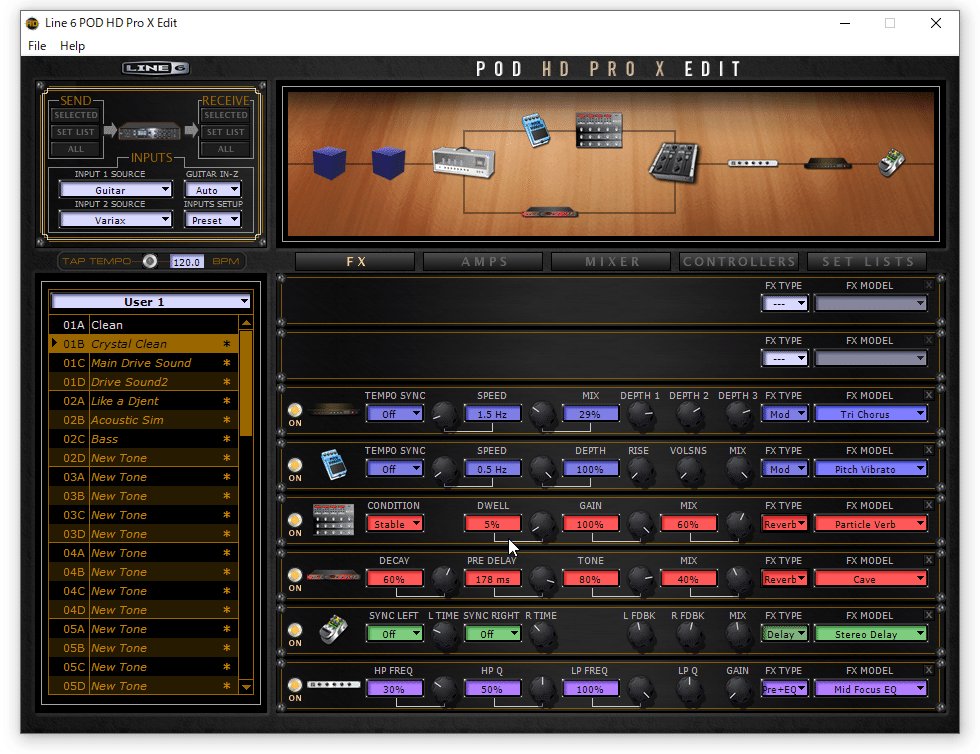Click the preset list scroll down arrow
Viewport: 980px width, 754px height.
tap(246, 687)
